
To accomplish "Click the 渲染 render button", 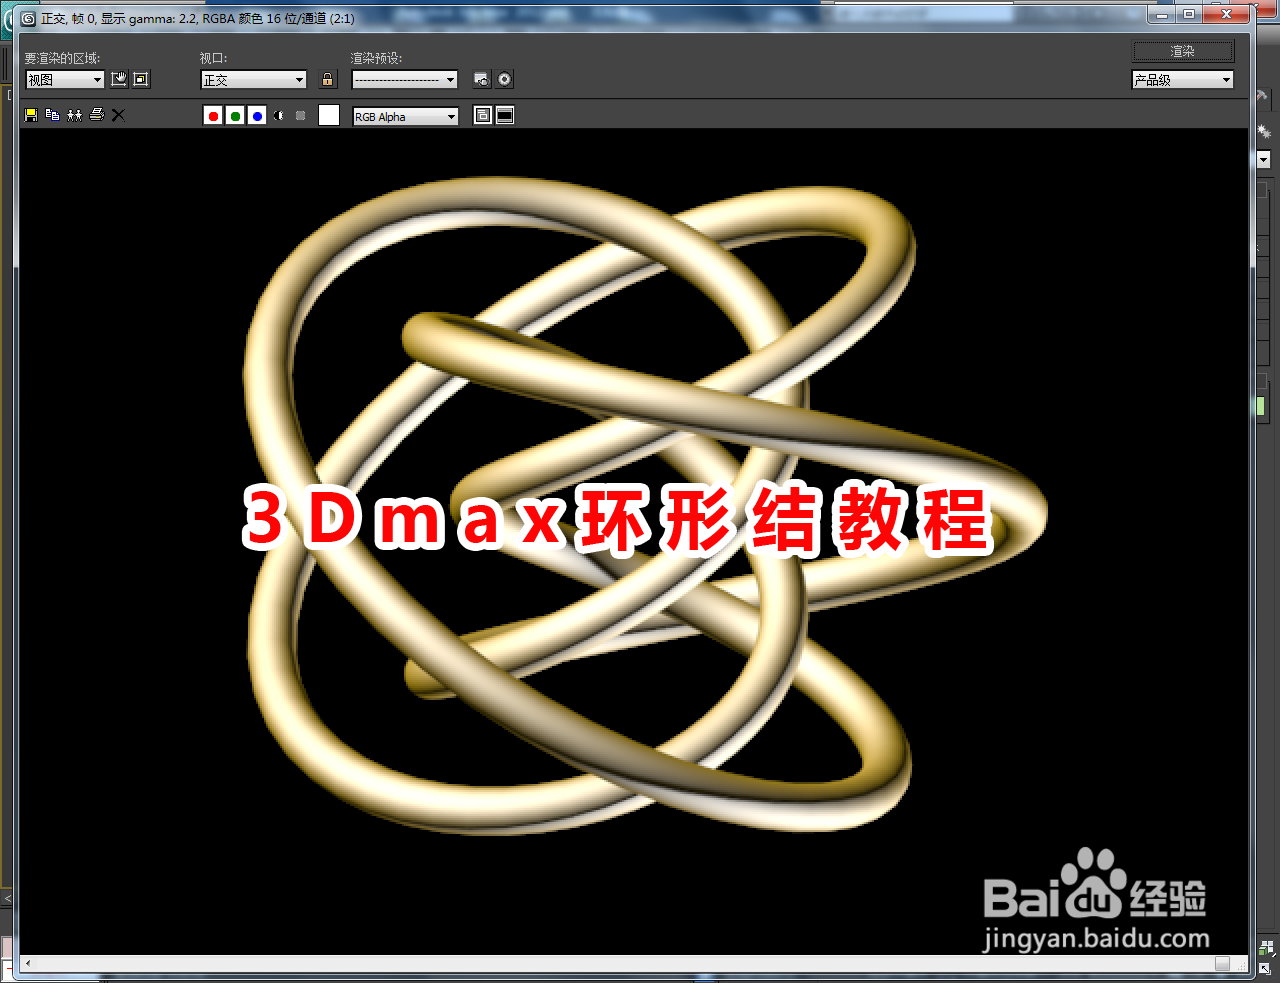I will click(x=1183, y=51).
